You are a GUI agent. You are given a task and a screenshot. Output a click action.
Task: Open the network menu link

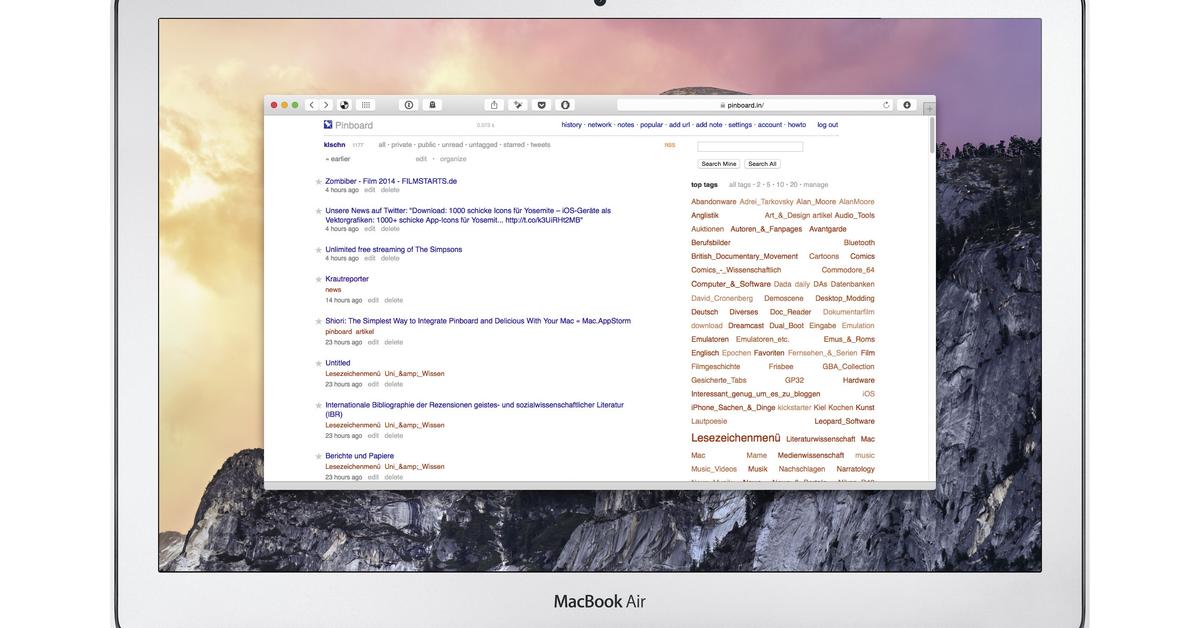point(600,125)
